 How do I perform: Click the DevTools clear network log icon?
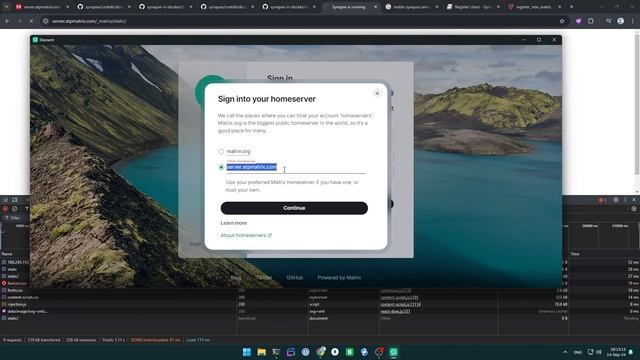(x=15, y=209)
